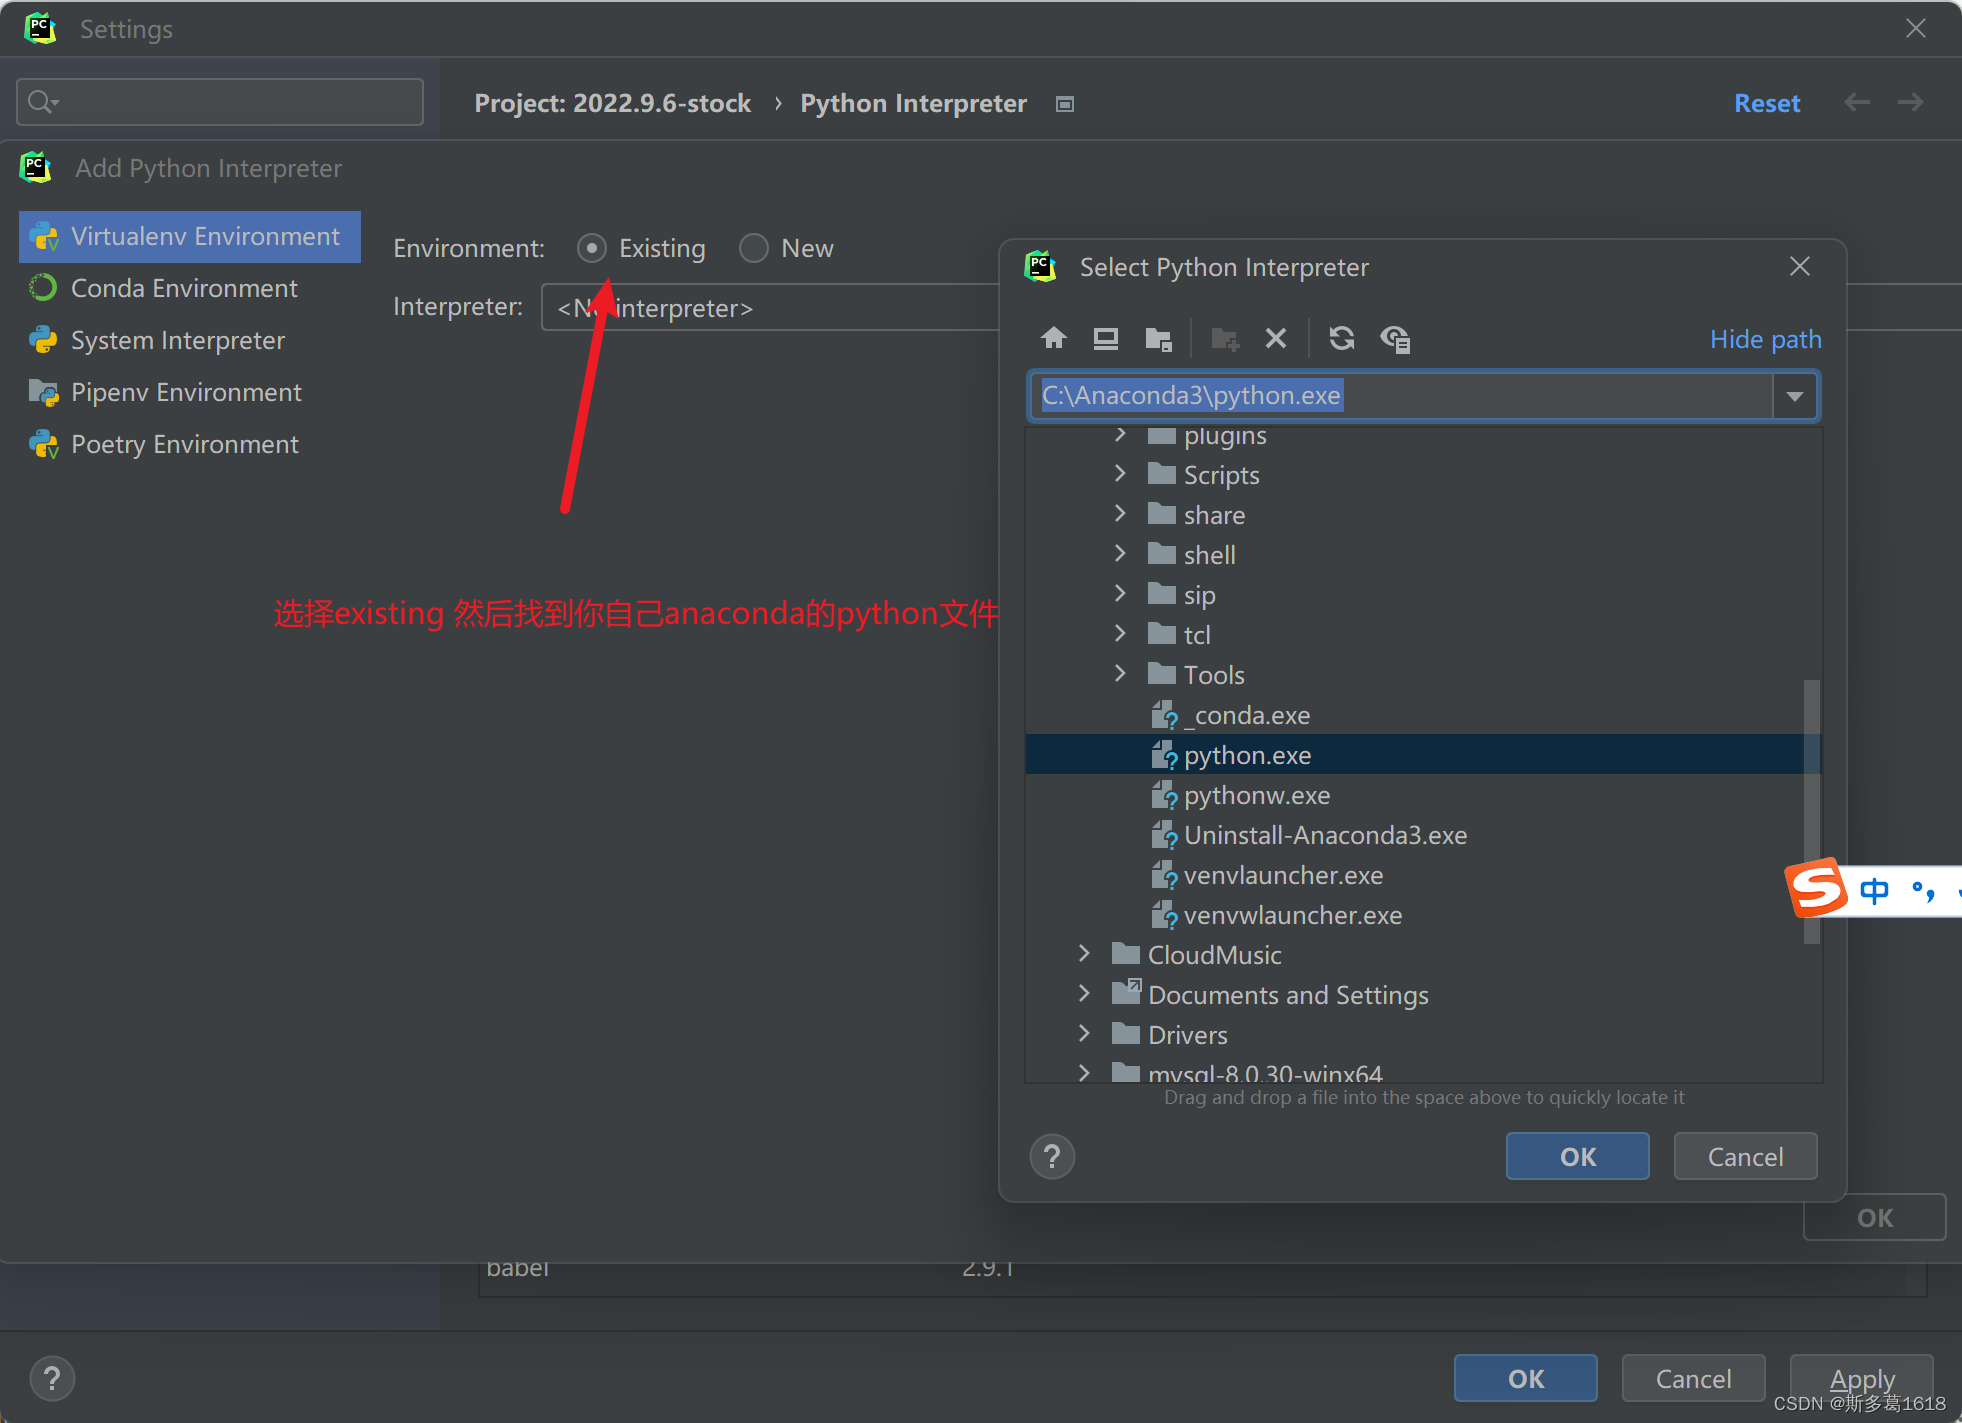Click Reset link in Settings
Screen dimensions: 1962x1423
[1767, 104]
